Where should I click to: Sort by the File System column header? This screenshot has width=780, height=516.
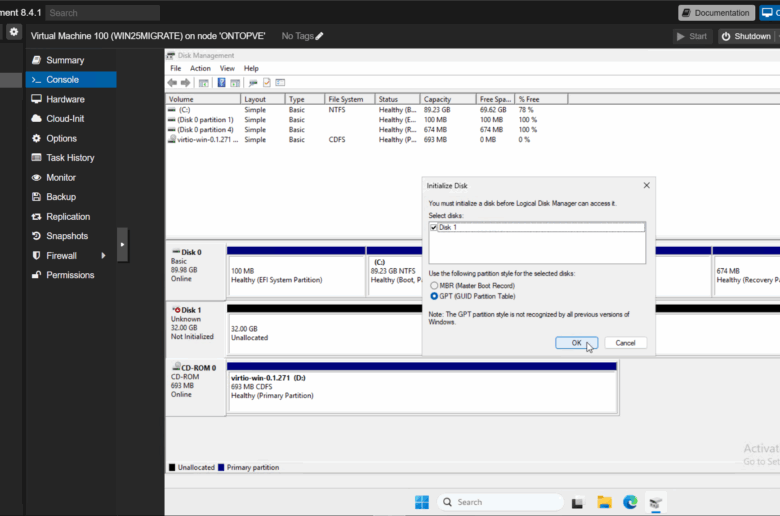(x=349, y=99)
